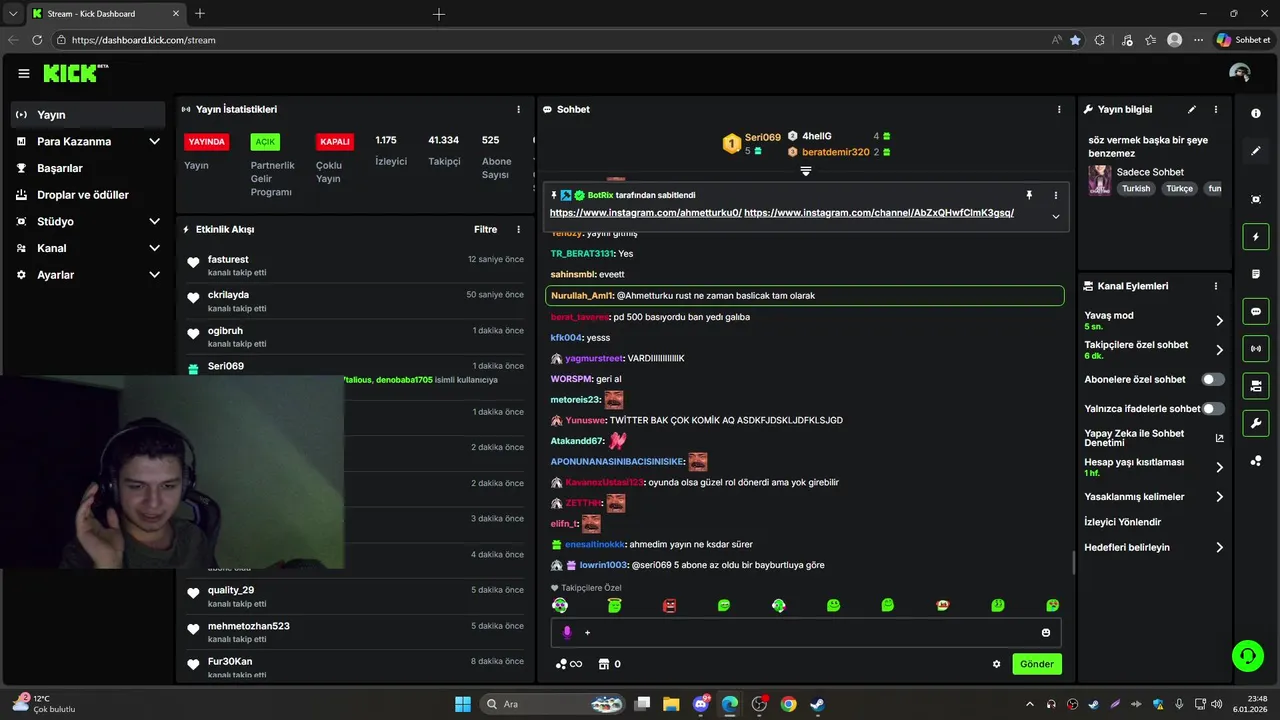Open the instagram.com/ahmetturku0 link

click(x=646, y=213)
